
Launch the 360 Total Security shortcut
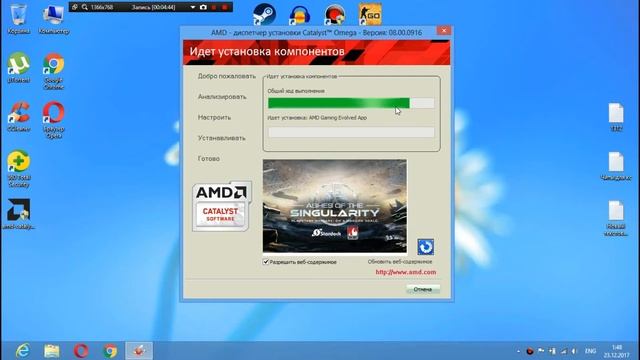click(18, 168)
